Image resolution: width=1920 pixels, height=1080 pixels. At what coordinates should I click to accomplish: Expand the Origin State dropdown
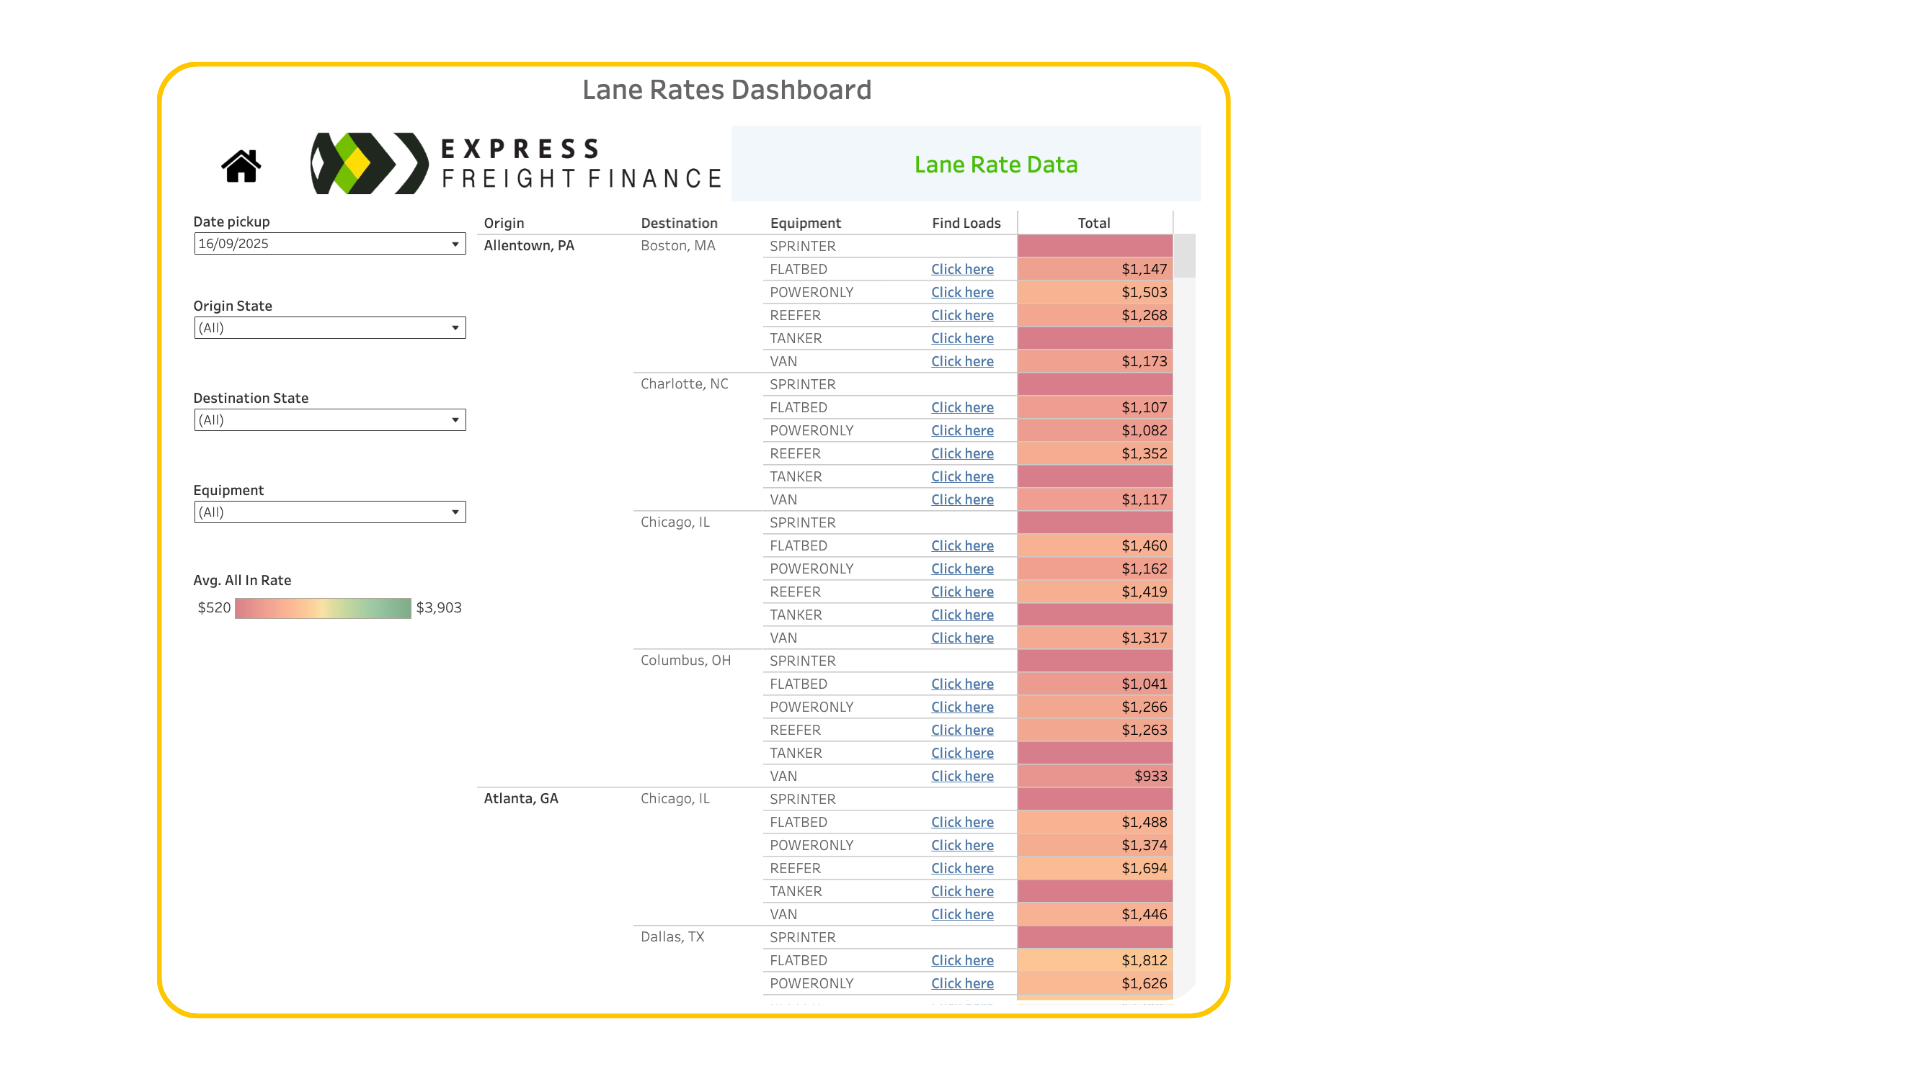[x=329, y=328]
